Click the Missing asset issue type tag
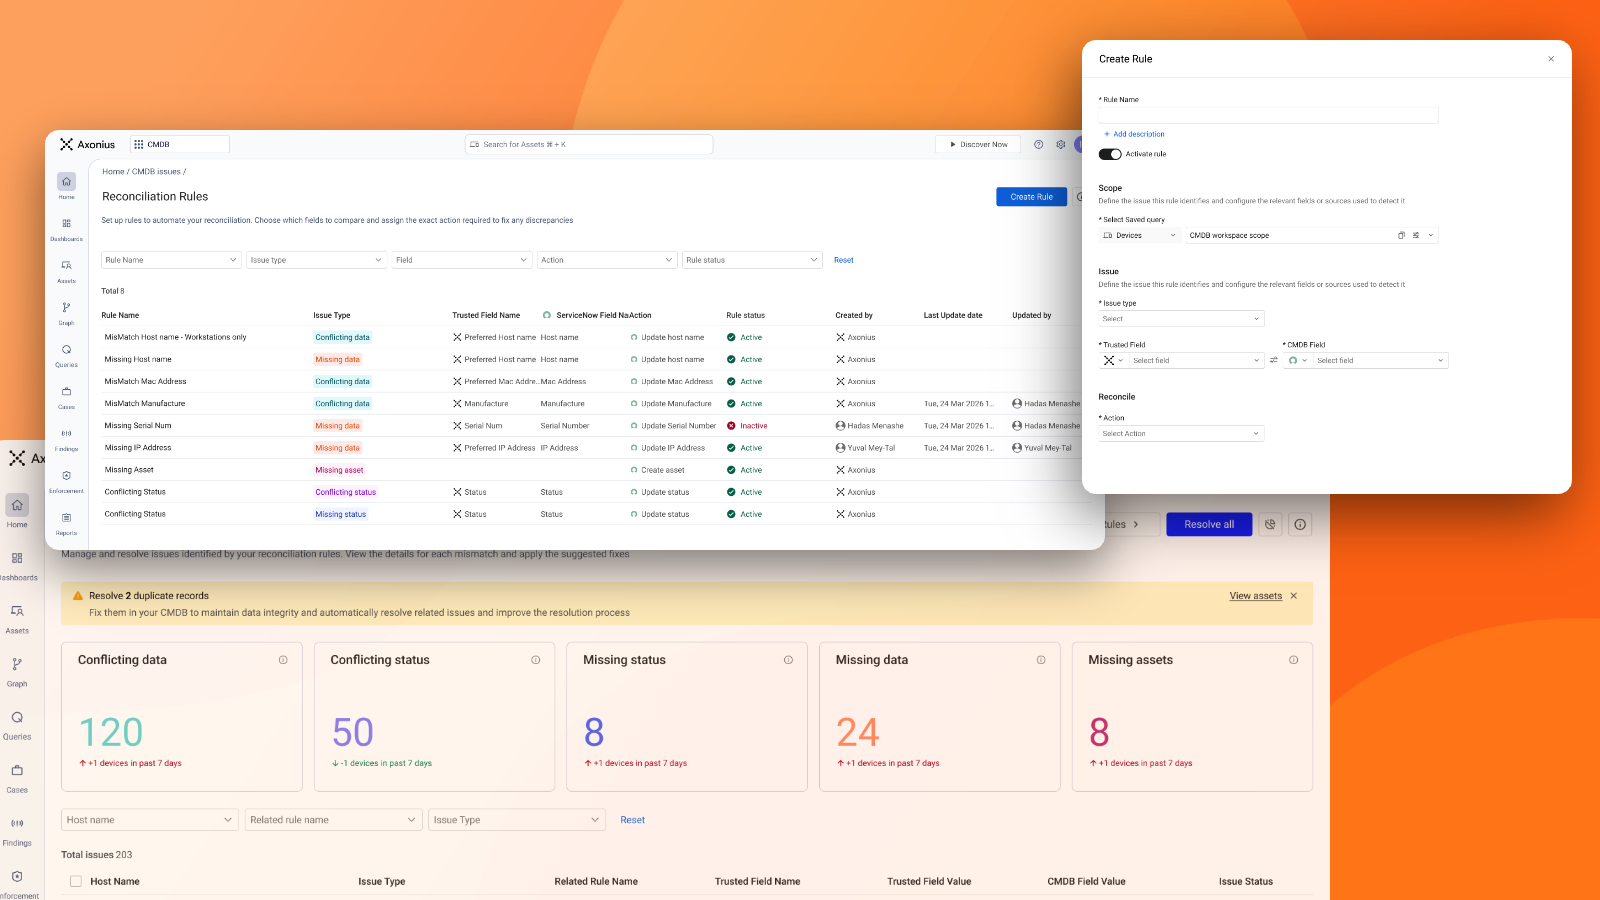The width and height of the screenshot is (1600, 900). click(339, 470)
